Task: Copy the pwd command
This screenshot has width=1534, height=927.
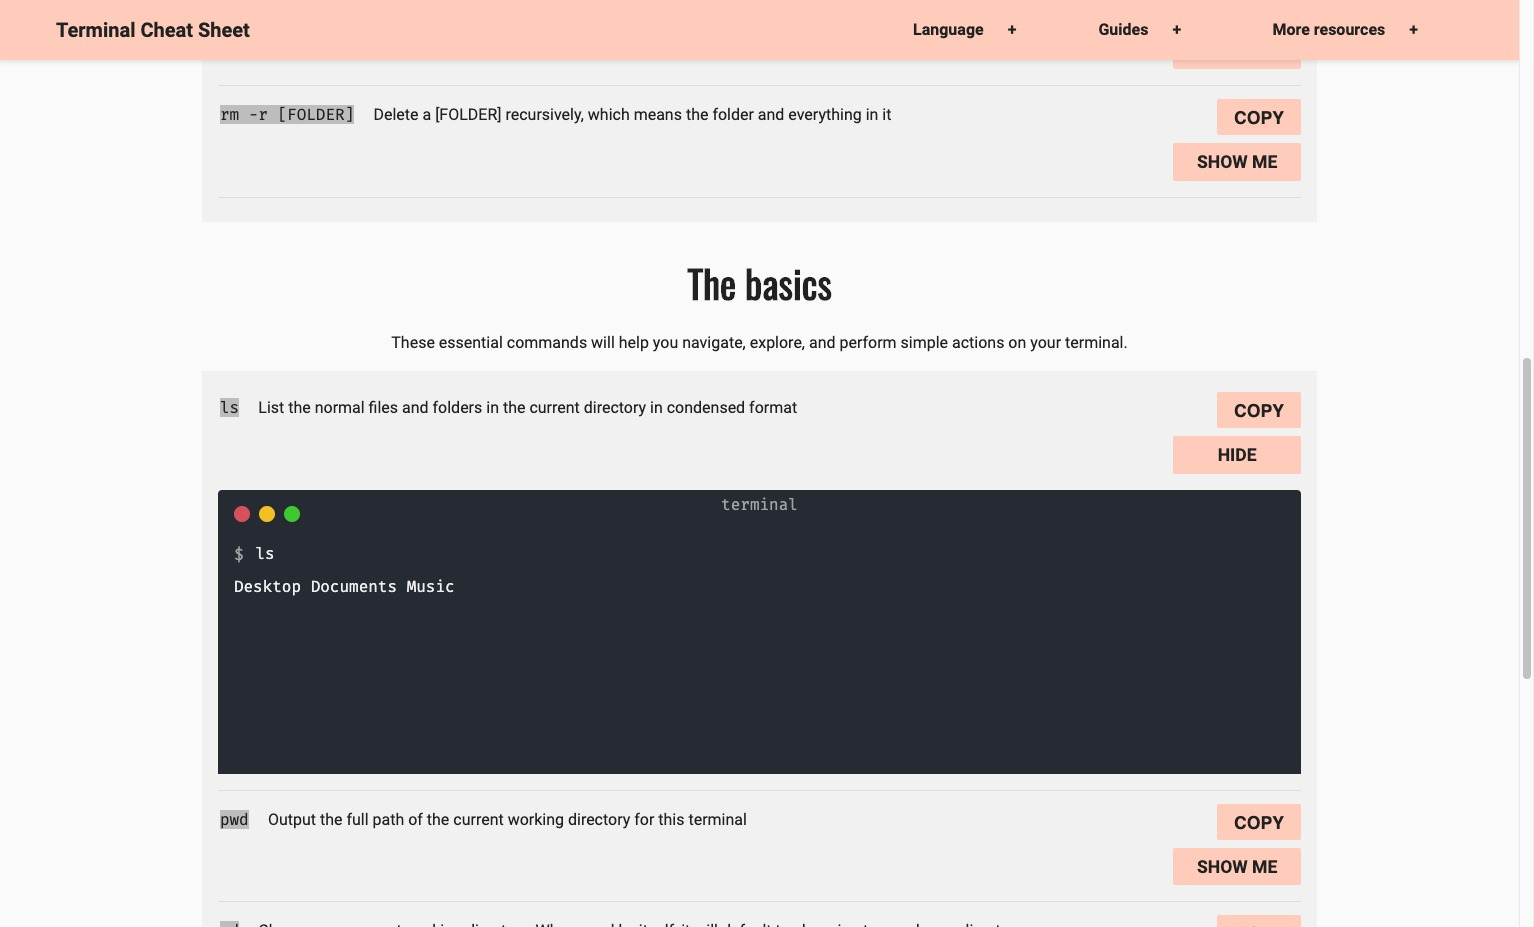Action: pos(1258,821)
